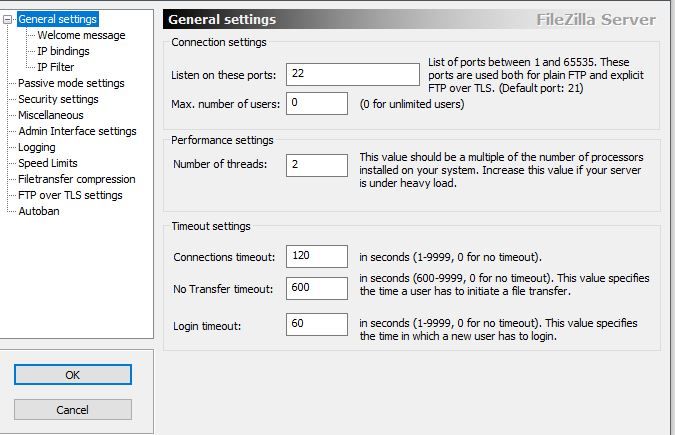Go to FTP over TLS settings
675x435 pixels.
click(x=70, y=195)
